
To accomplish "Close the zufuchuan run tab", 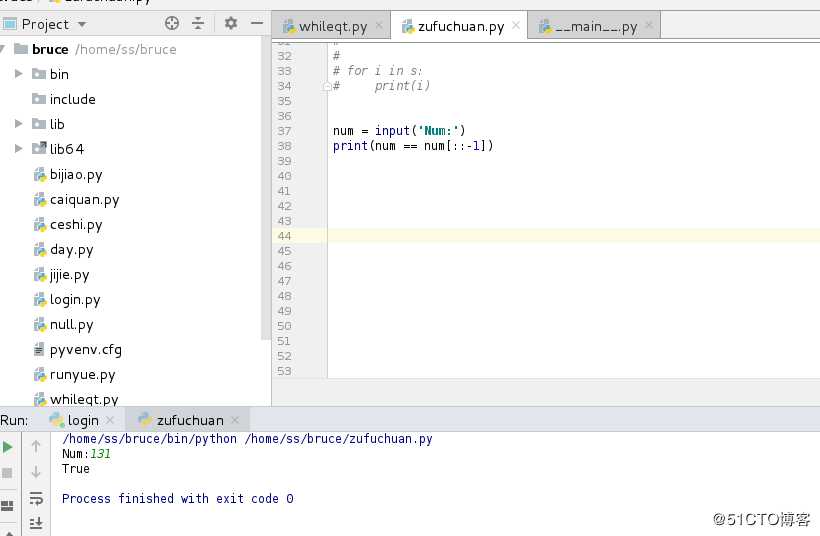I will coord(235,419).
